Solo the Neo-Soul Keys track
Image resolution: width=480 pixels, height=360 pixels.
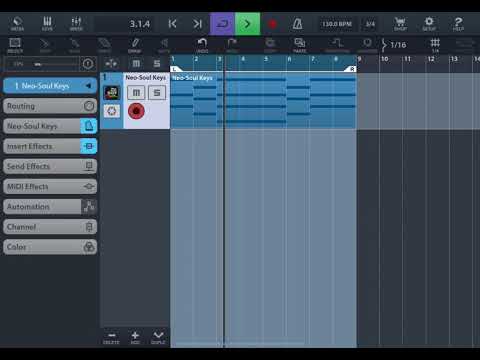point(157,92)
